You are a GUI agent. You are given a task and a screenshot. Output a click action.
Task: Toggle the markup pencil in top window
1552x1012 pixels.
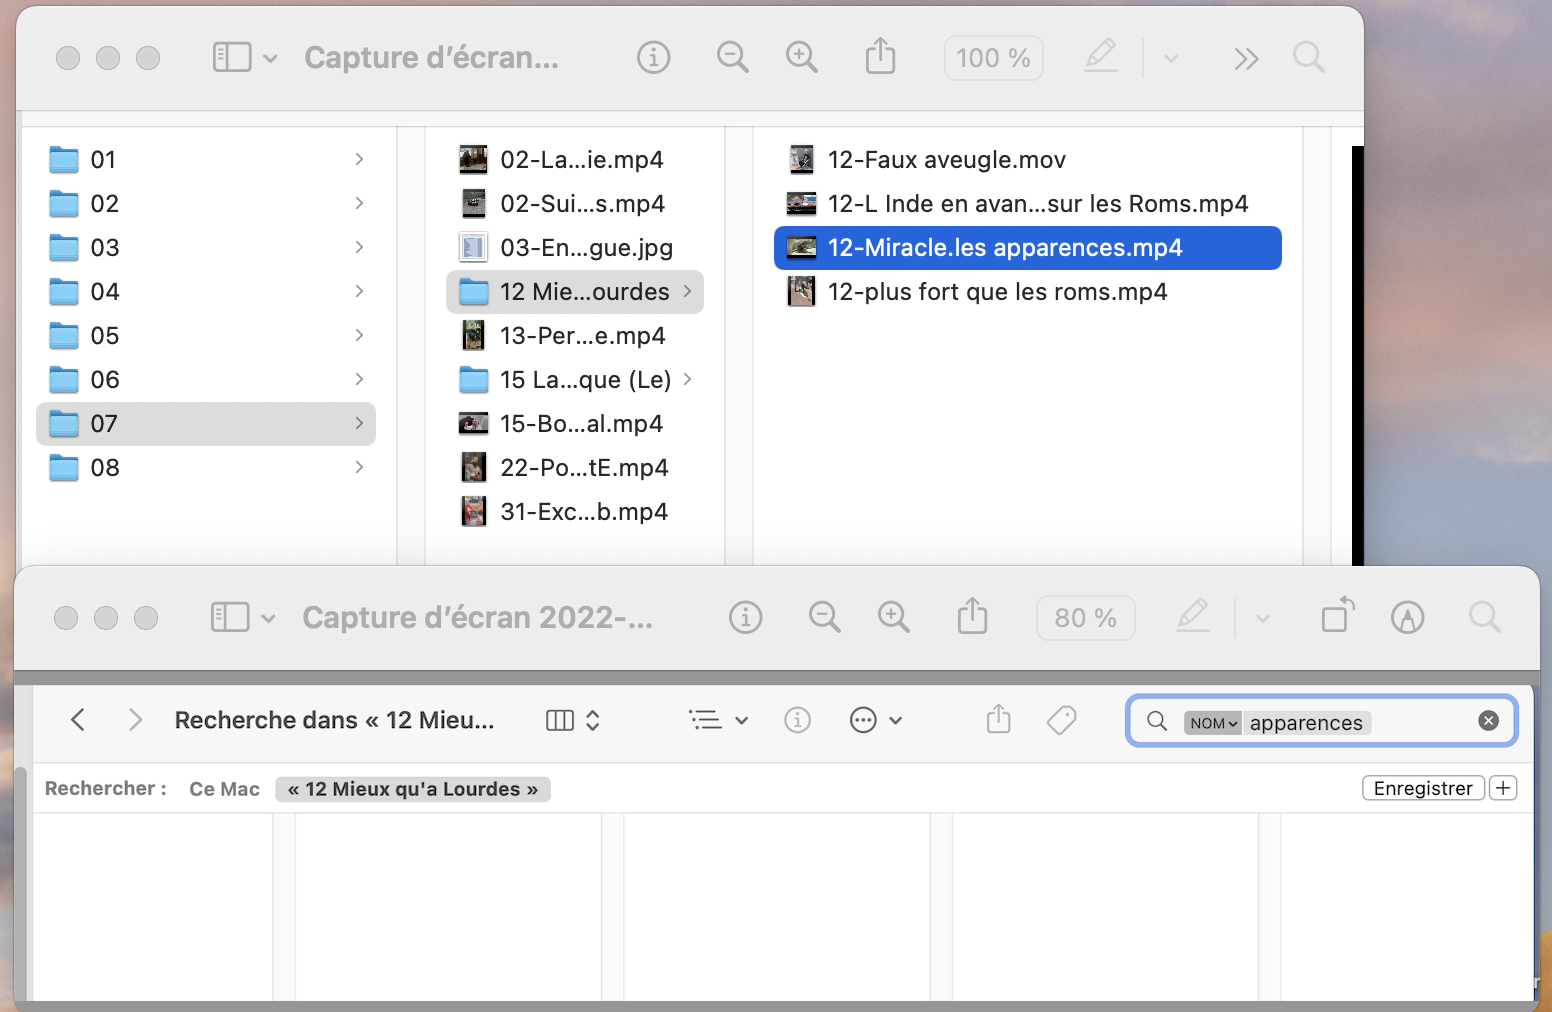coord(1101,57)
